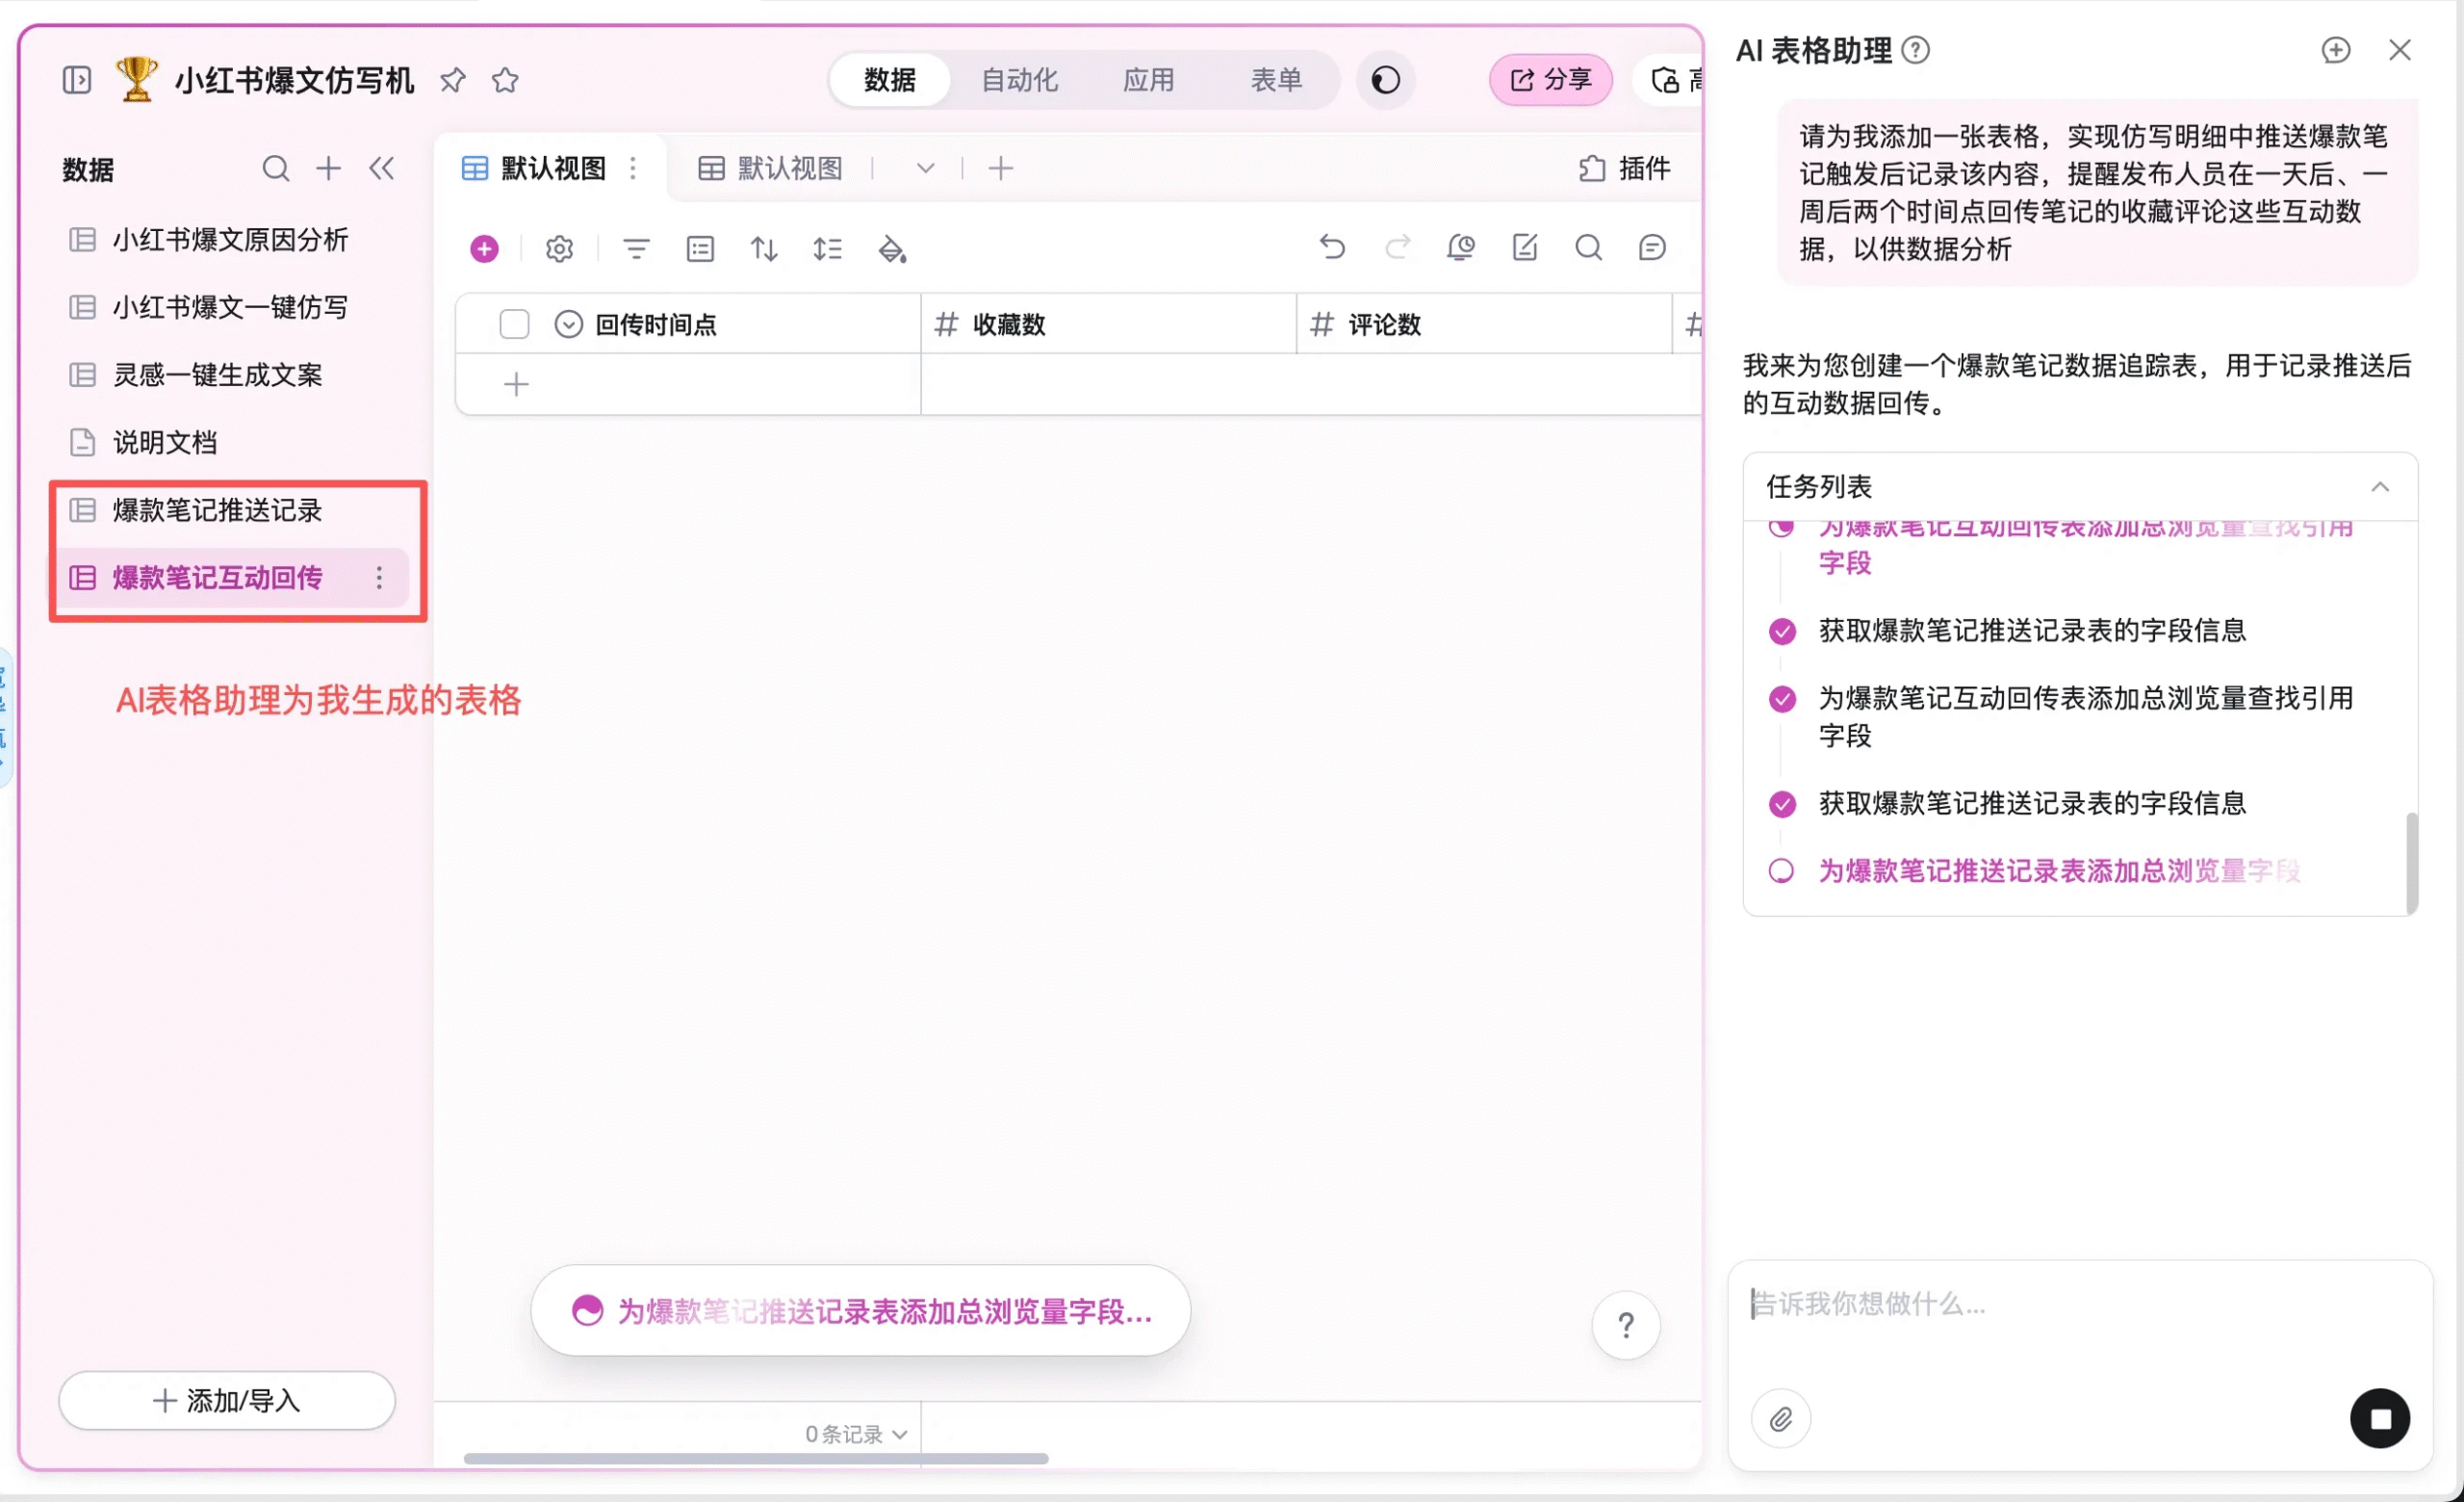Open the reminder alarm bell icon
Screen dimensions: 2464x1502
pyautogui.click(x=1460, y=246)
